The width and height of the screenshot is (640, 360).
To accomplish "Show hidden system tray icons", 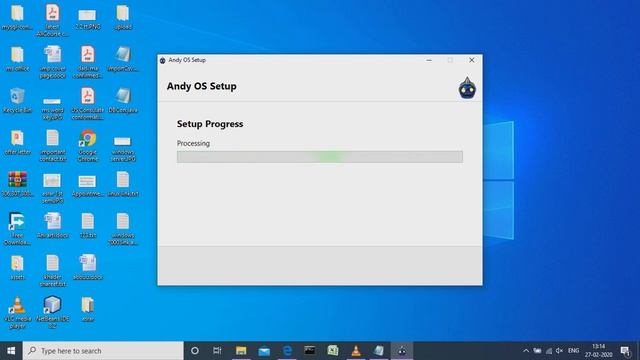I will click(526, 351).
